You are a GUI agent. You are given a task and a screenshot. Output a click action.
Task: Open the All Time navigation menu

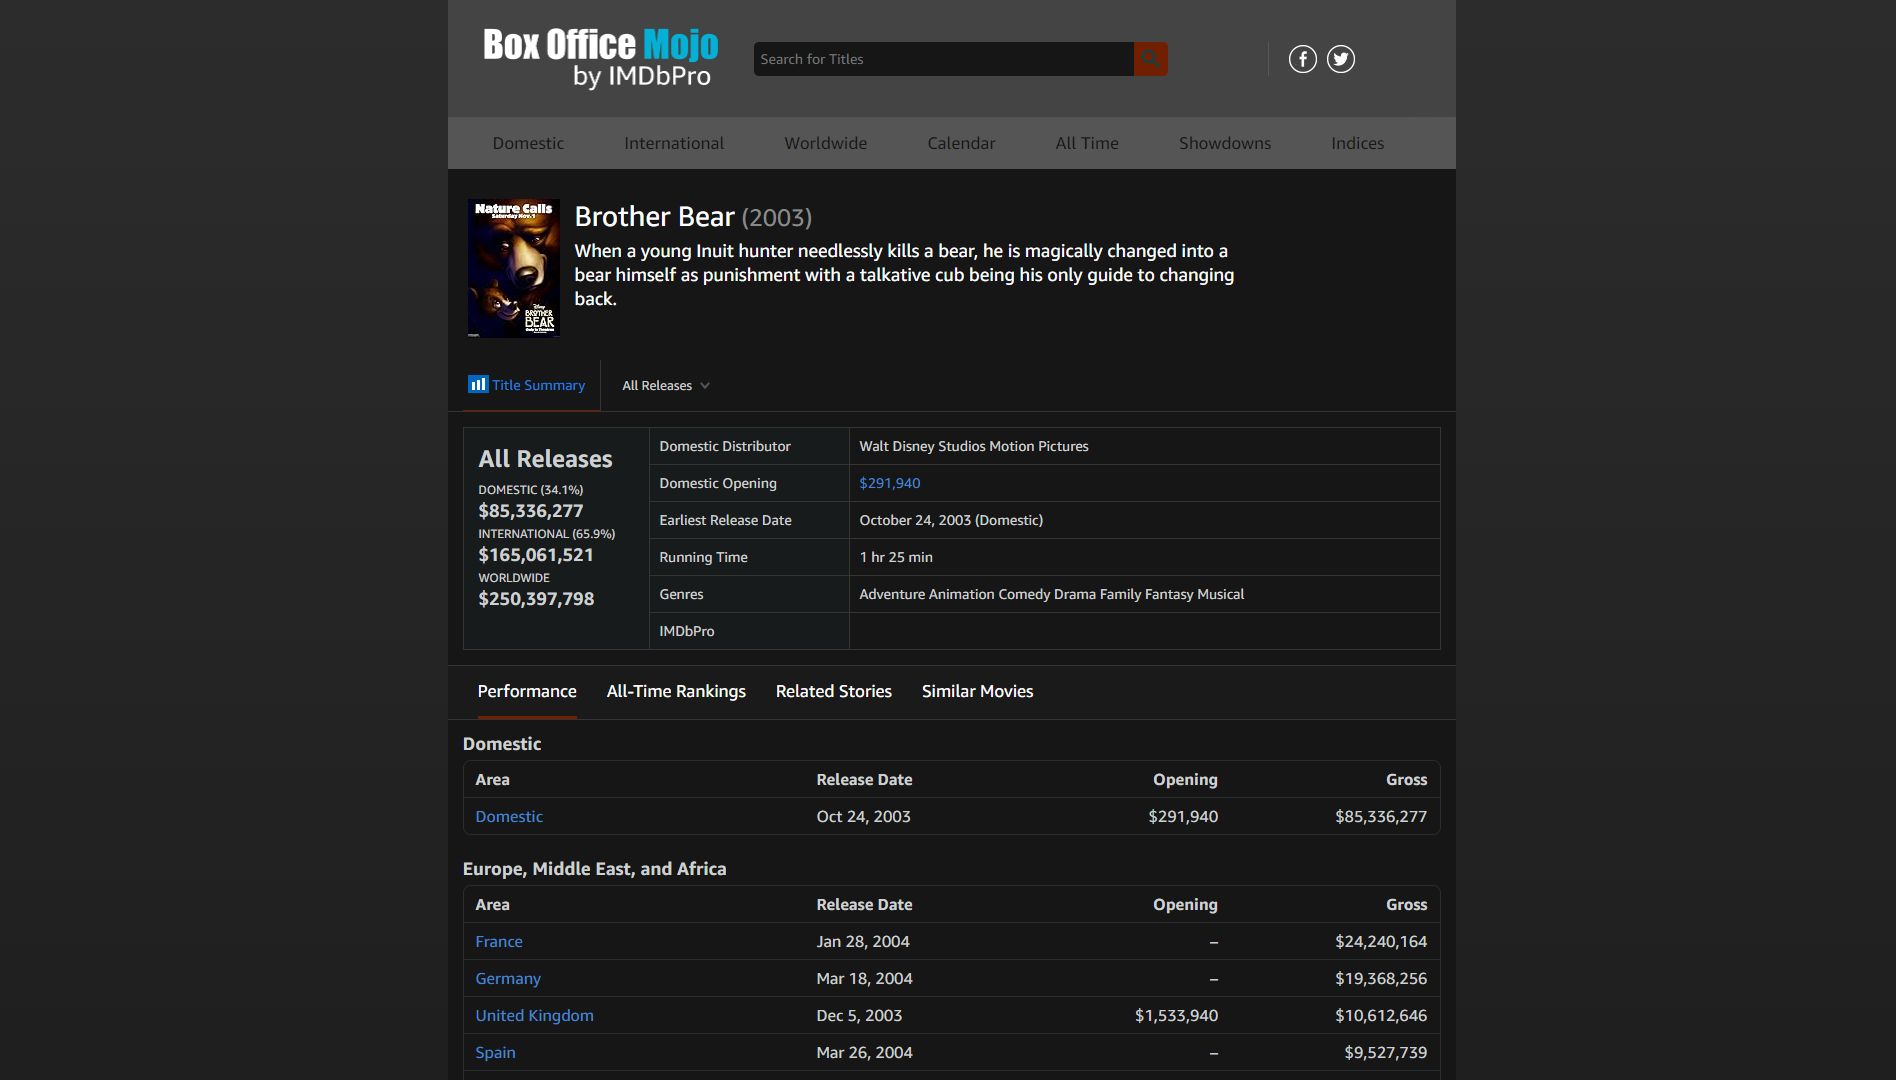1087,143
